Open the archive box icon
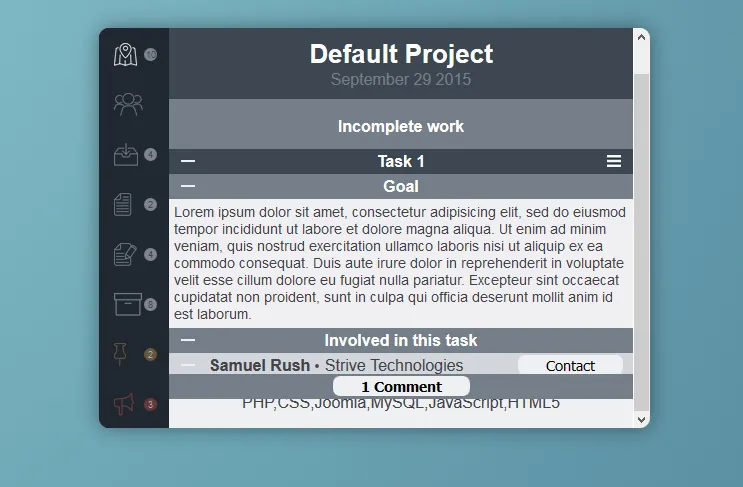The image size is (743, 487). [x=128, y=304]
